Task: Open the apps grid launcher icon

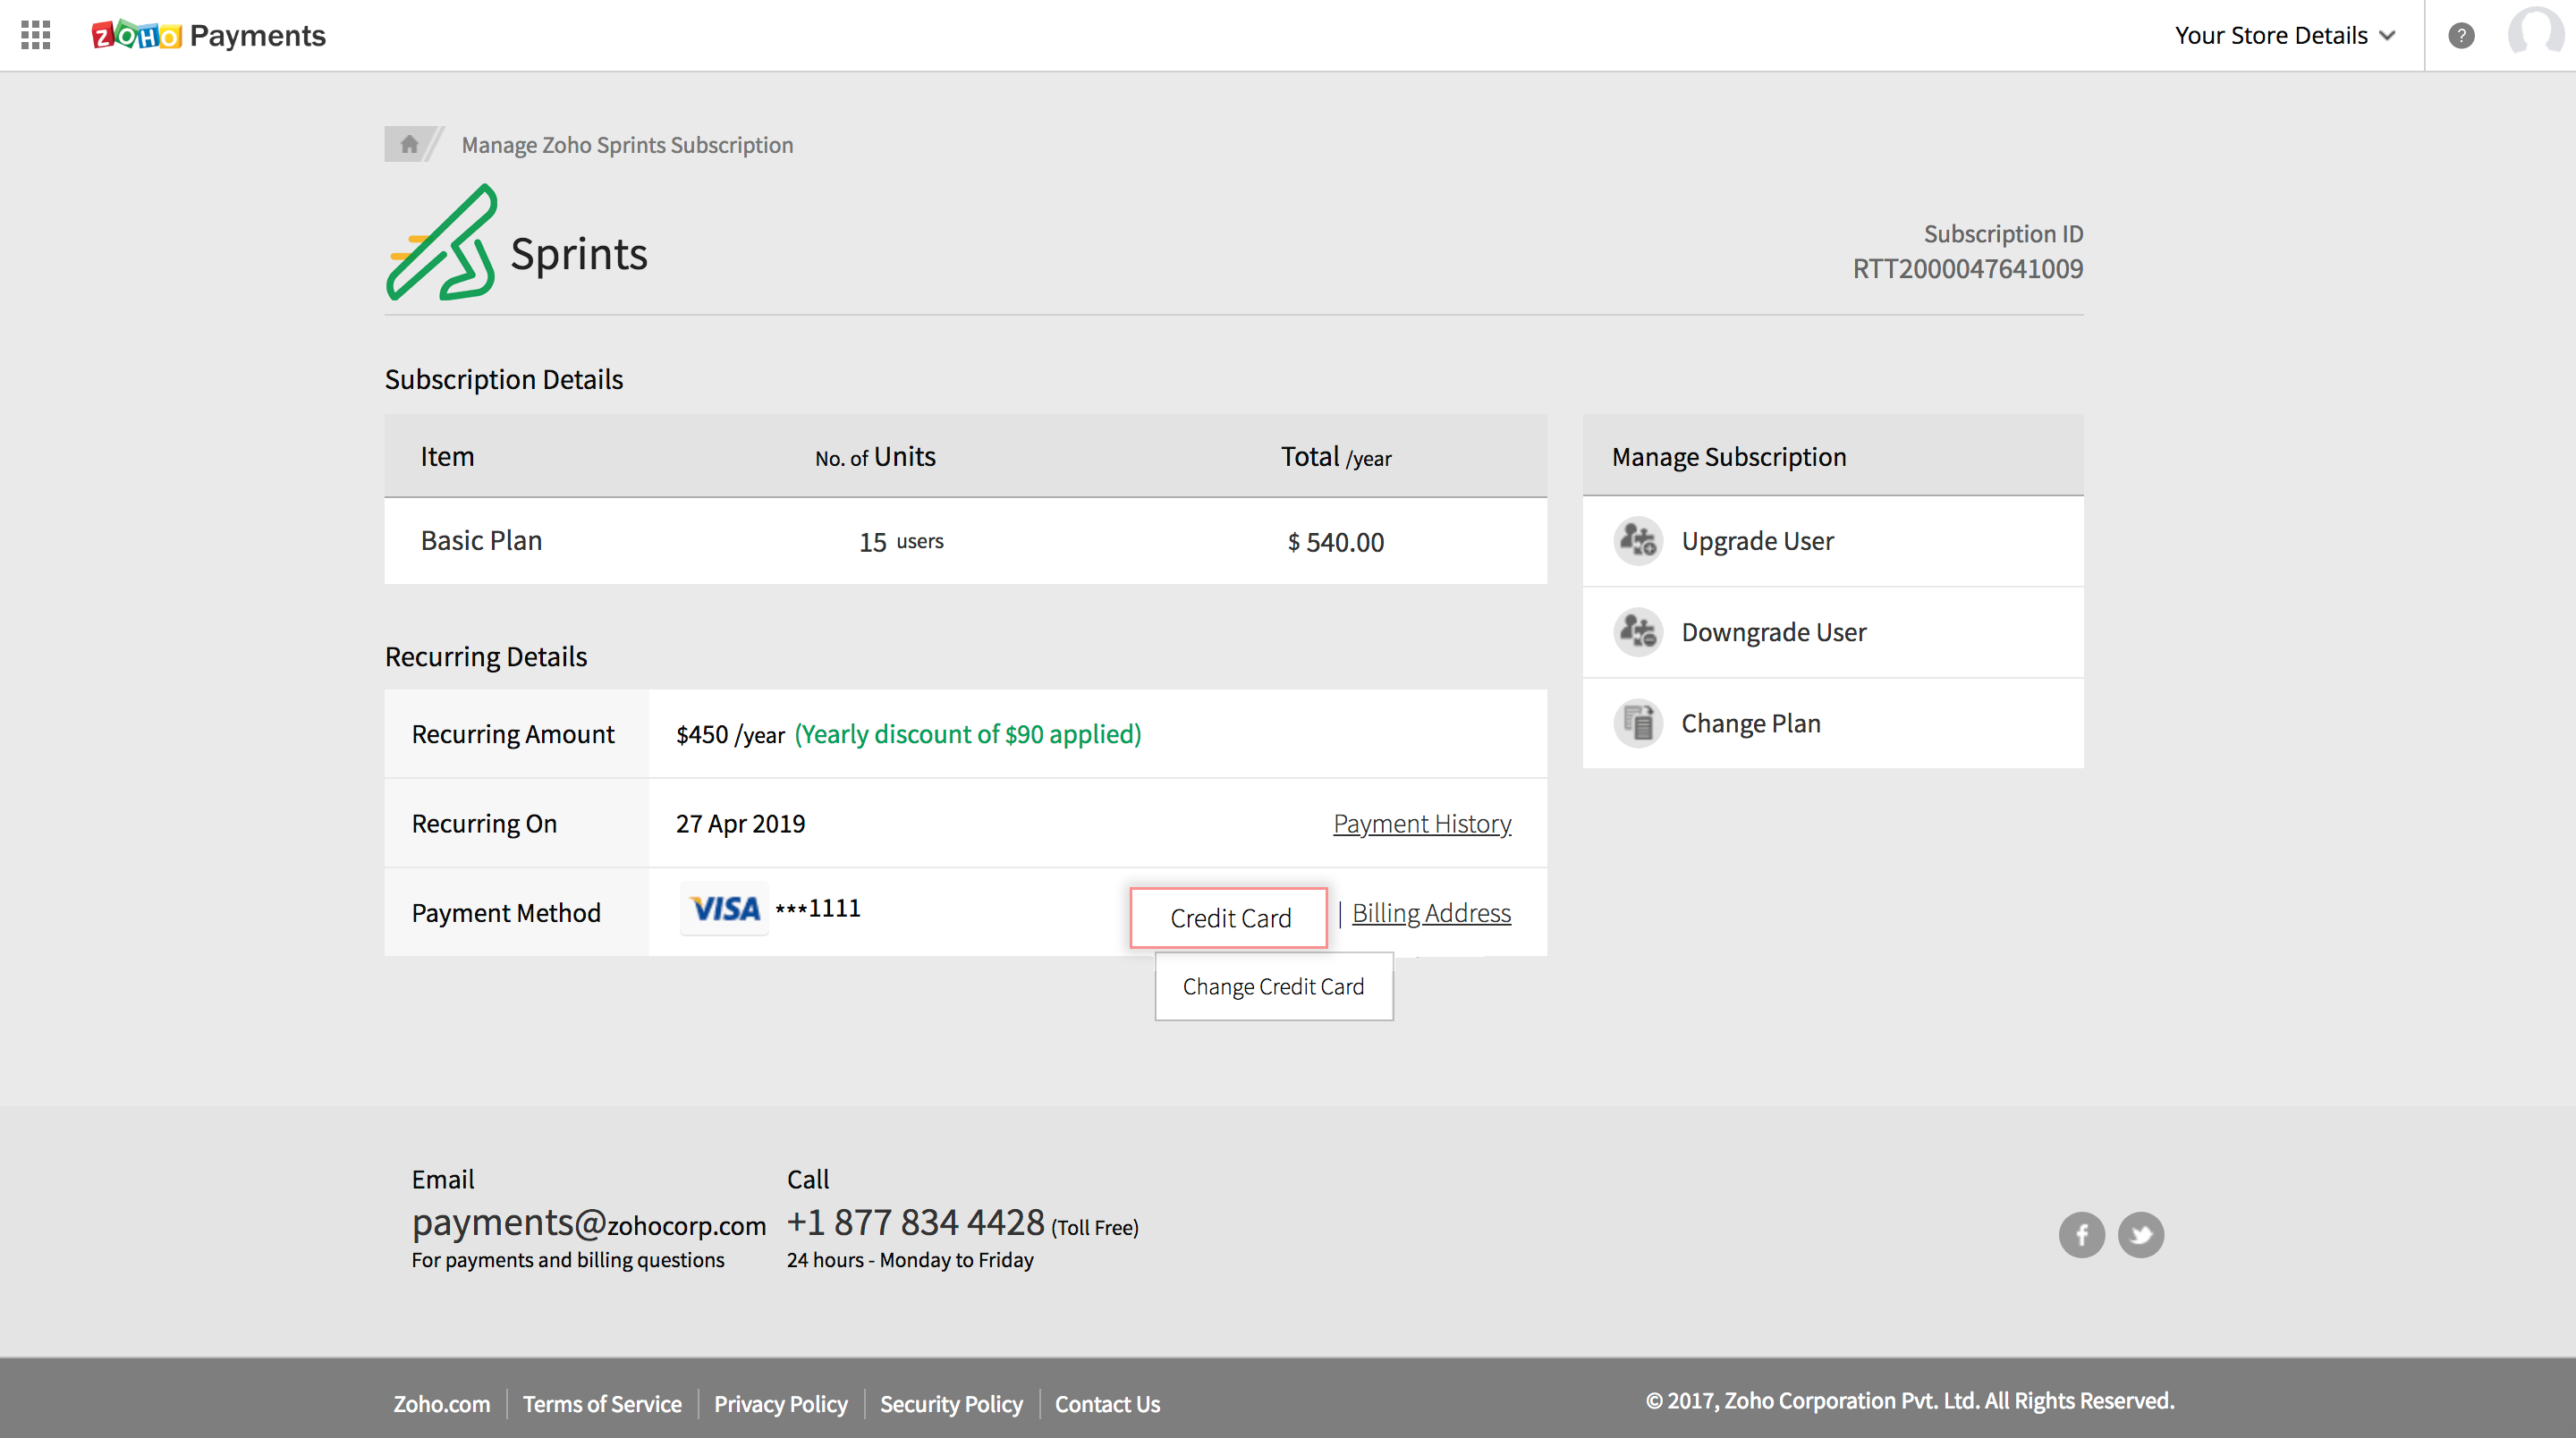Action: click(x=35, y=35)
